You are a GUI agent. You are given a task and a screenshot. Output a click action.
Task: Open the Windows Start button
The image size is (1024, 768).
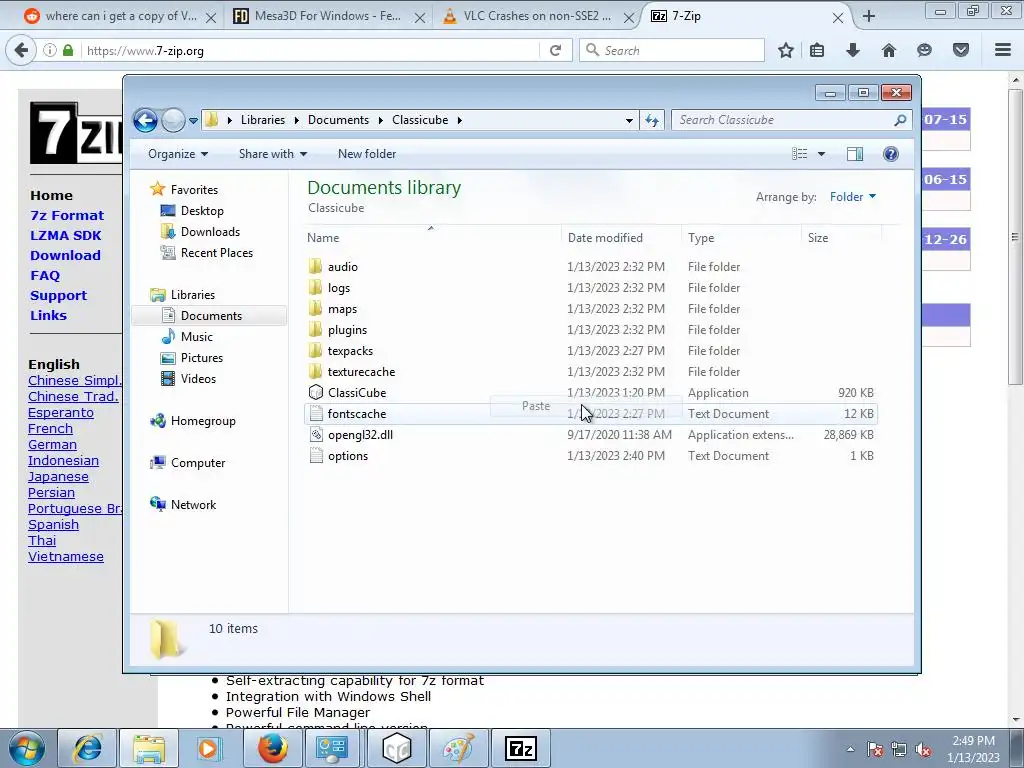pyautogui.click(x=27, y=748)
